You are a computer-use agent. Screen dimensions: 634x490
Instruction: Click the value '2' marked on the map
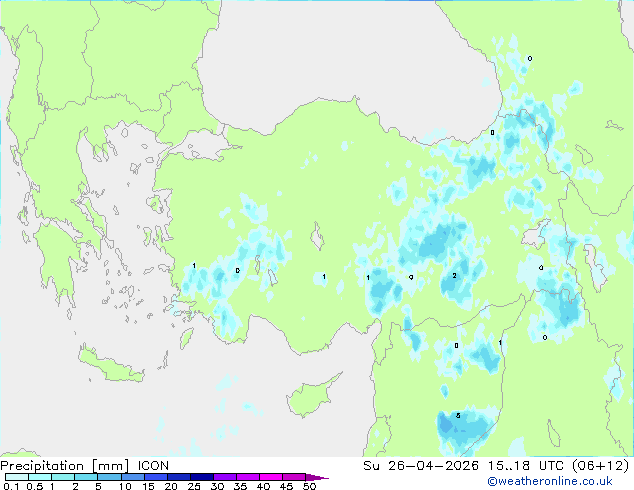(x=454, y=275)
